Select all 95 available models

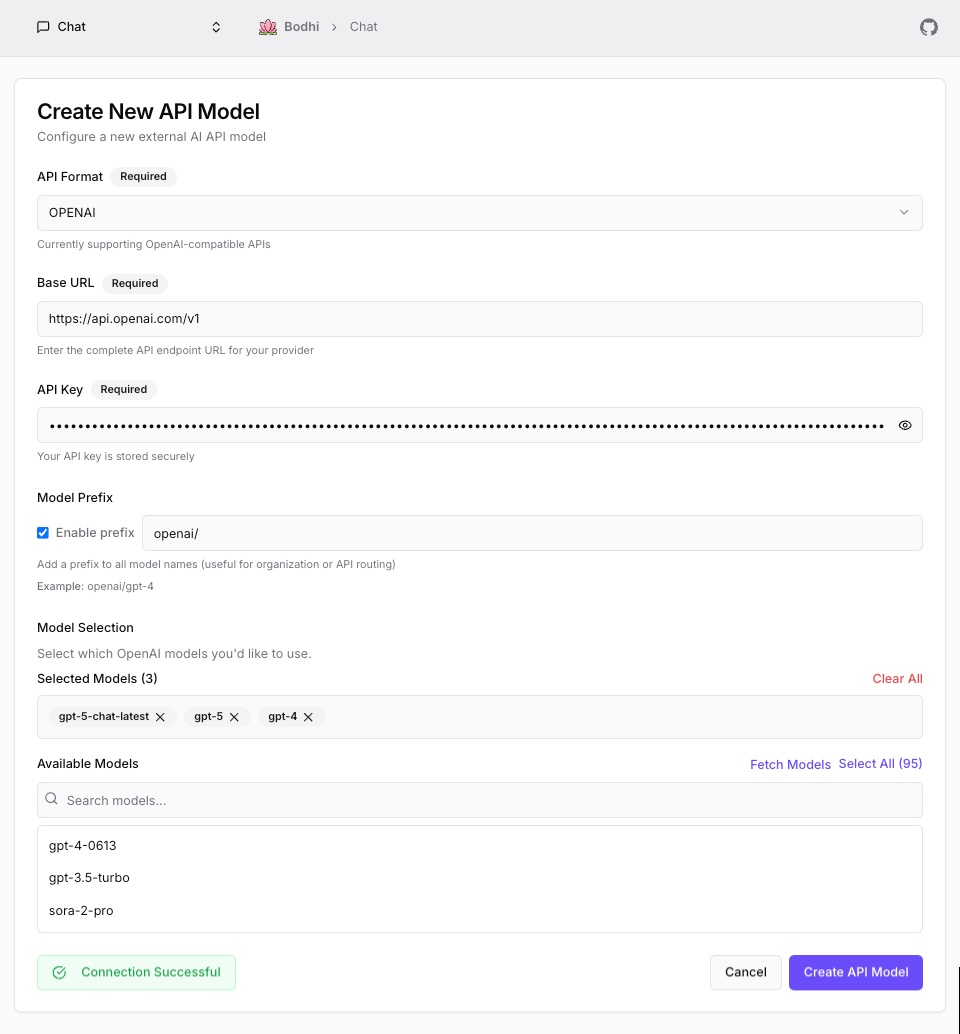(x=880, y=763)
